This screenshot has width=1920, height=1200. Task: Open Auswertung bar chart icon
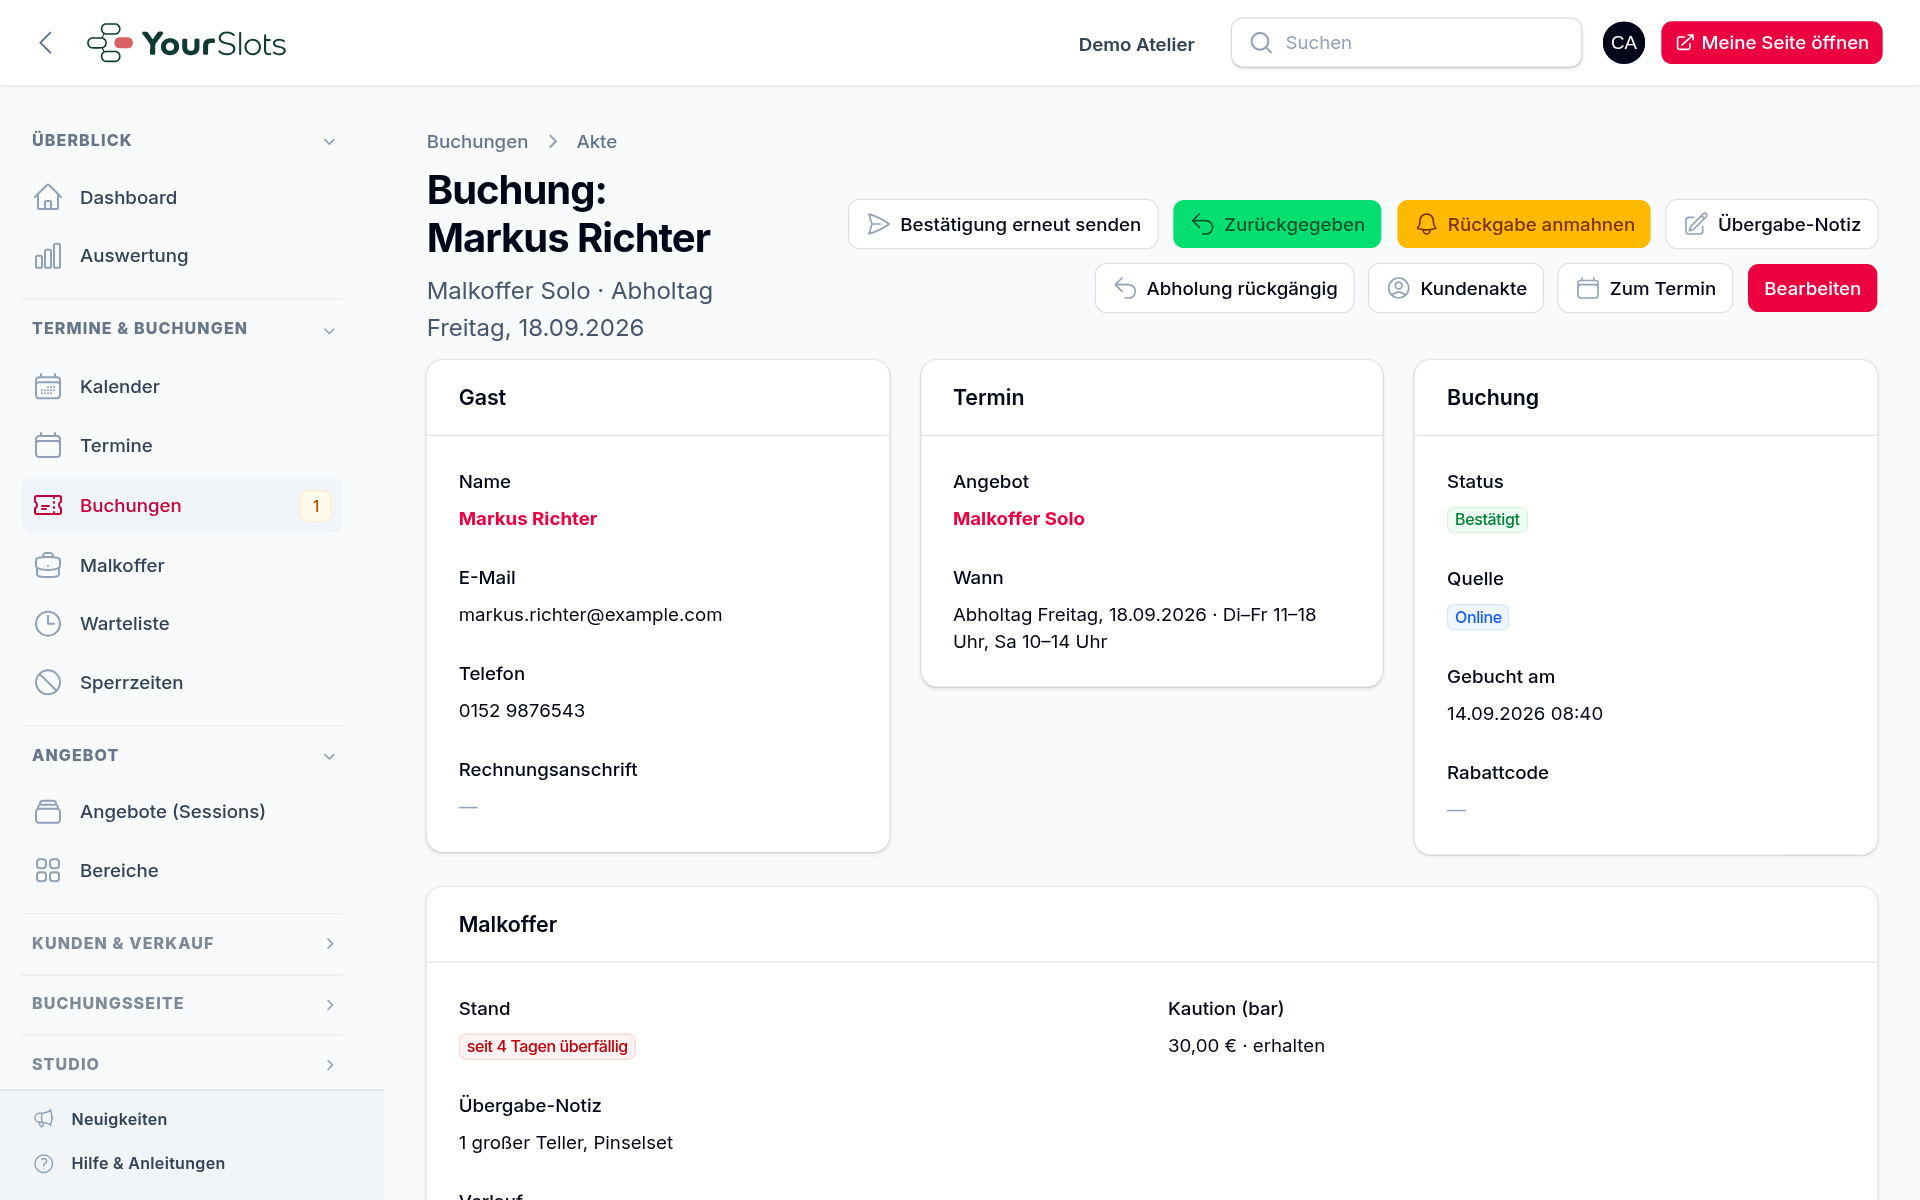click(x=48, y=256)
